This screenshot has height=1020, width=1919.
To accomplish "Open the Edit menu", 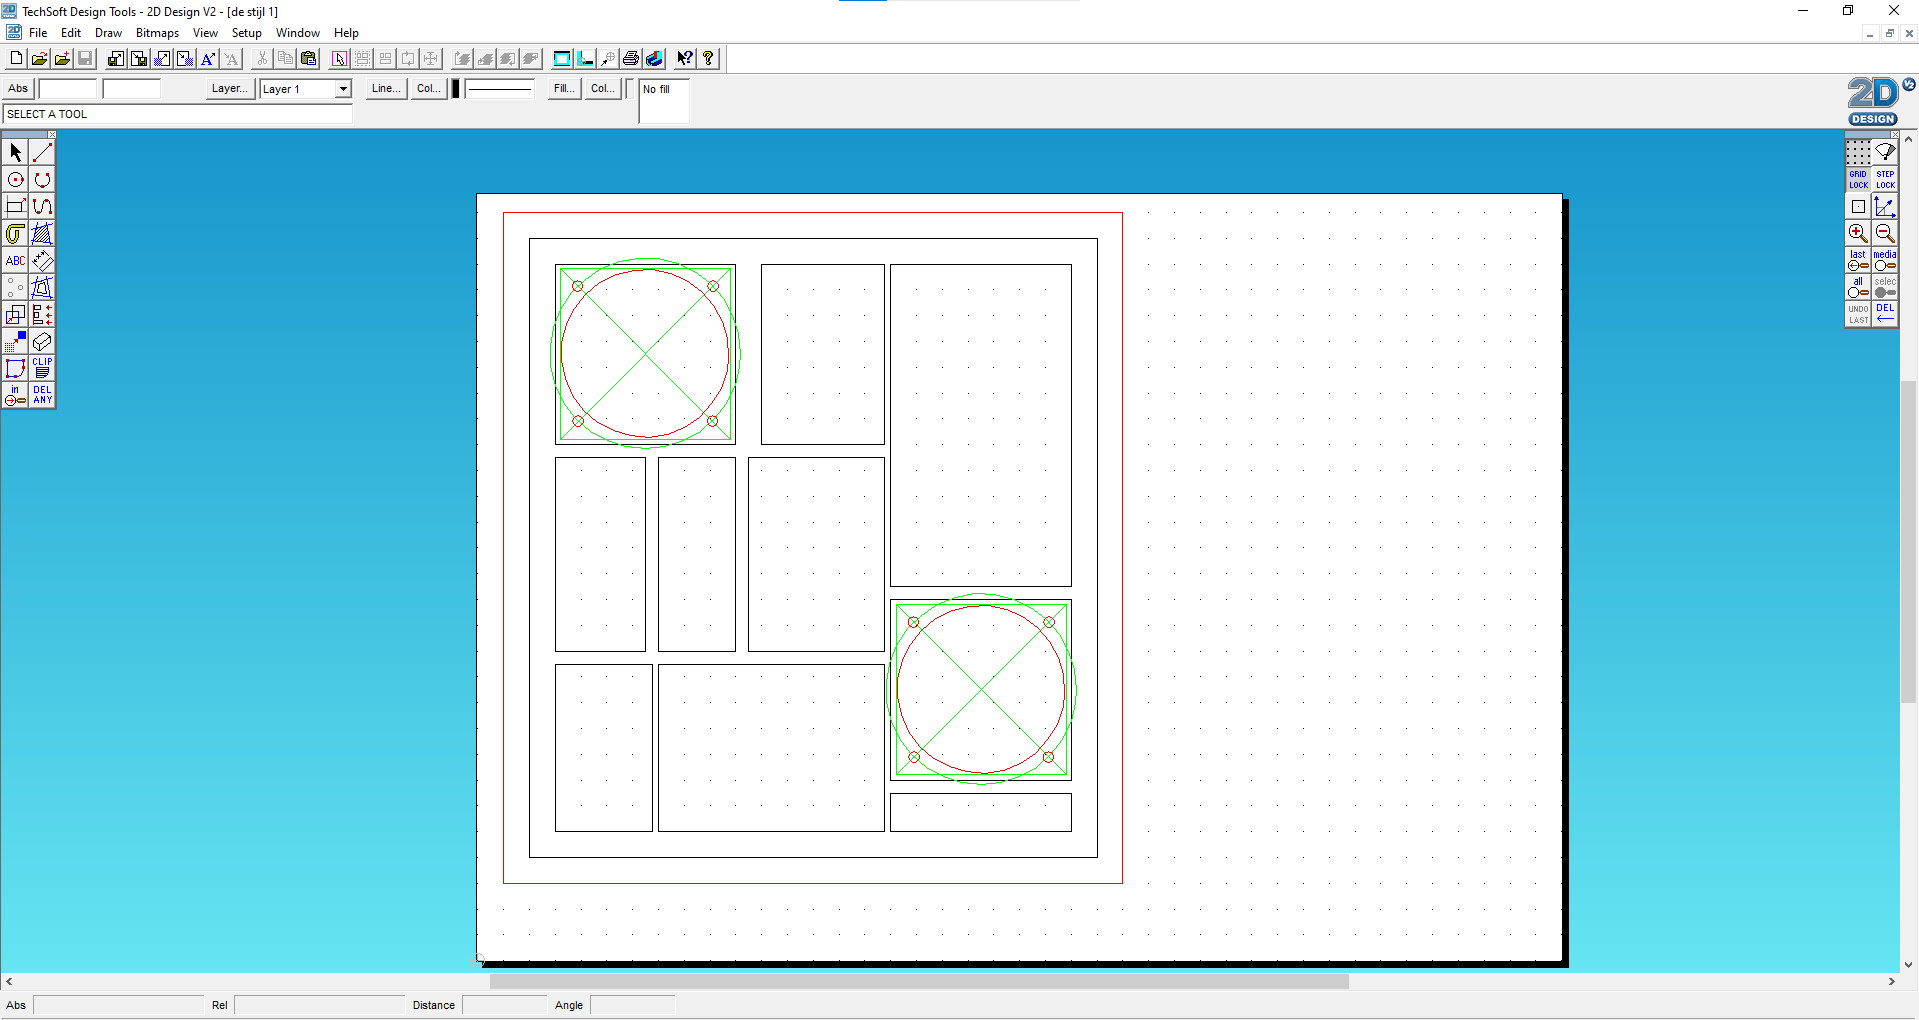I will pyautogui.click(x=71, y=33).
